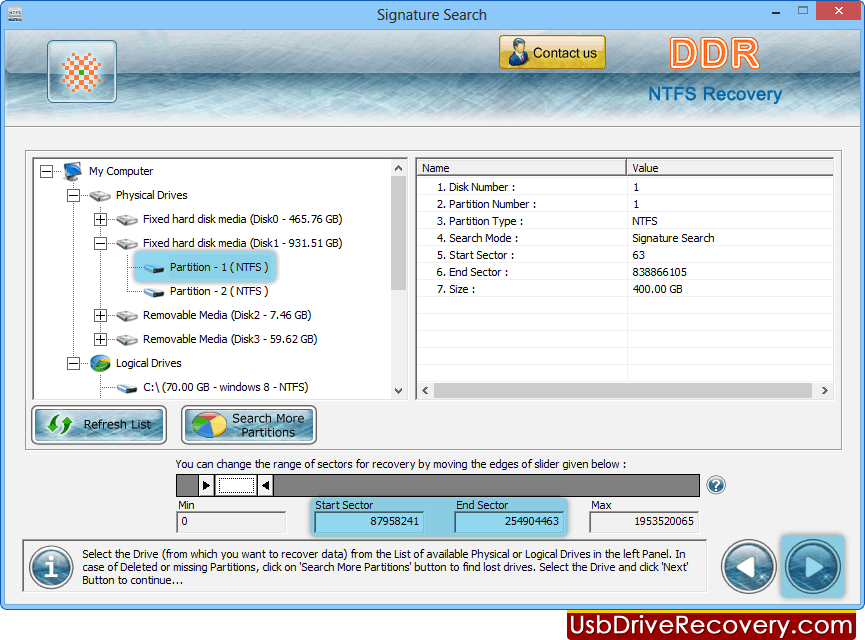Click the Partition - 2 drive icon
Image resolution: width=865 pixels, height=640 pixels.
click(154, 292)
